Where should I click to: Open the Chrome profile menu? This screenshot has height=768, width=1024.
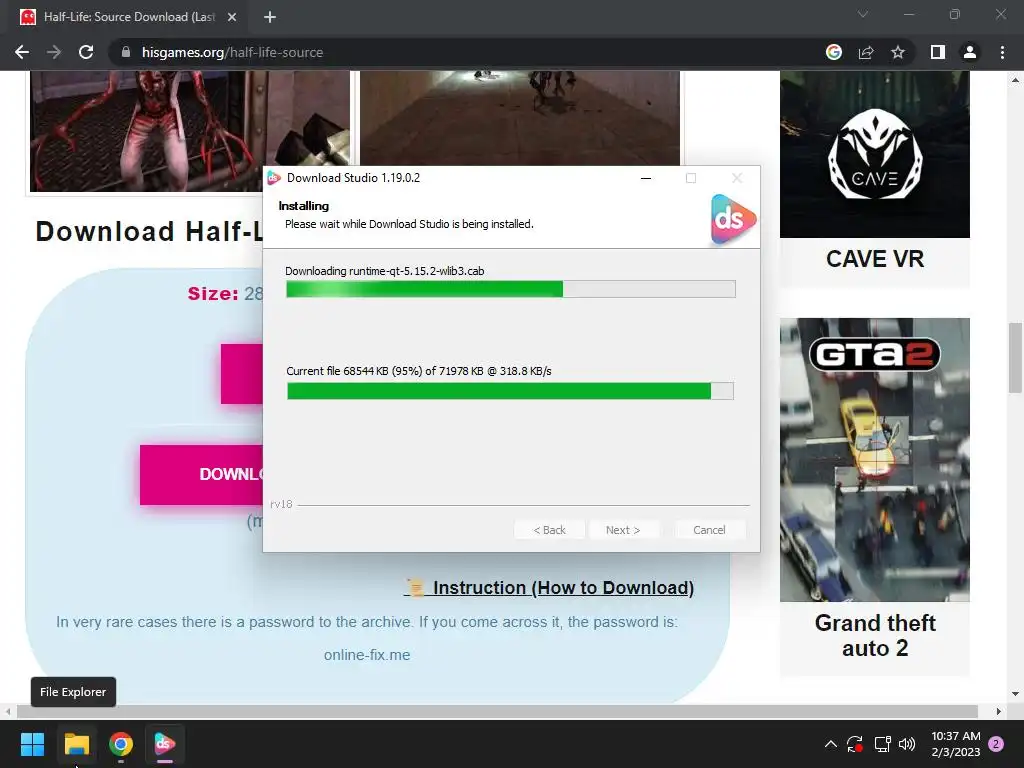pos(970,52)
